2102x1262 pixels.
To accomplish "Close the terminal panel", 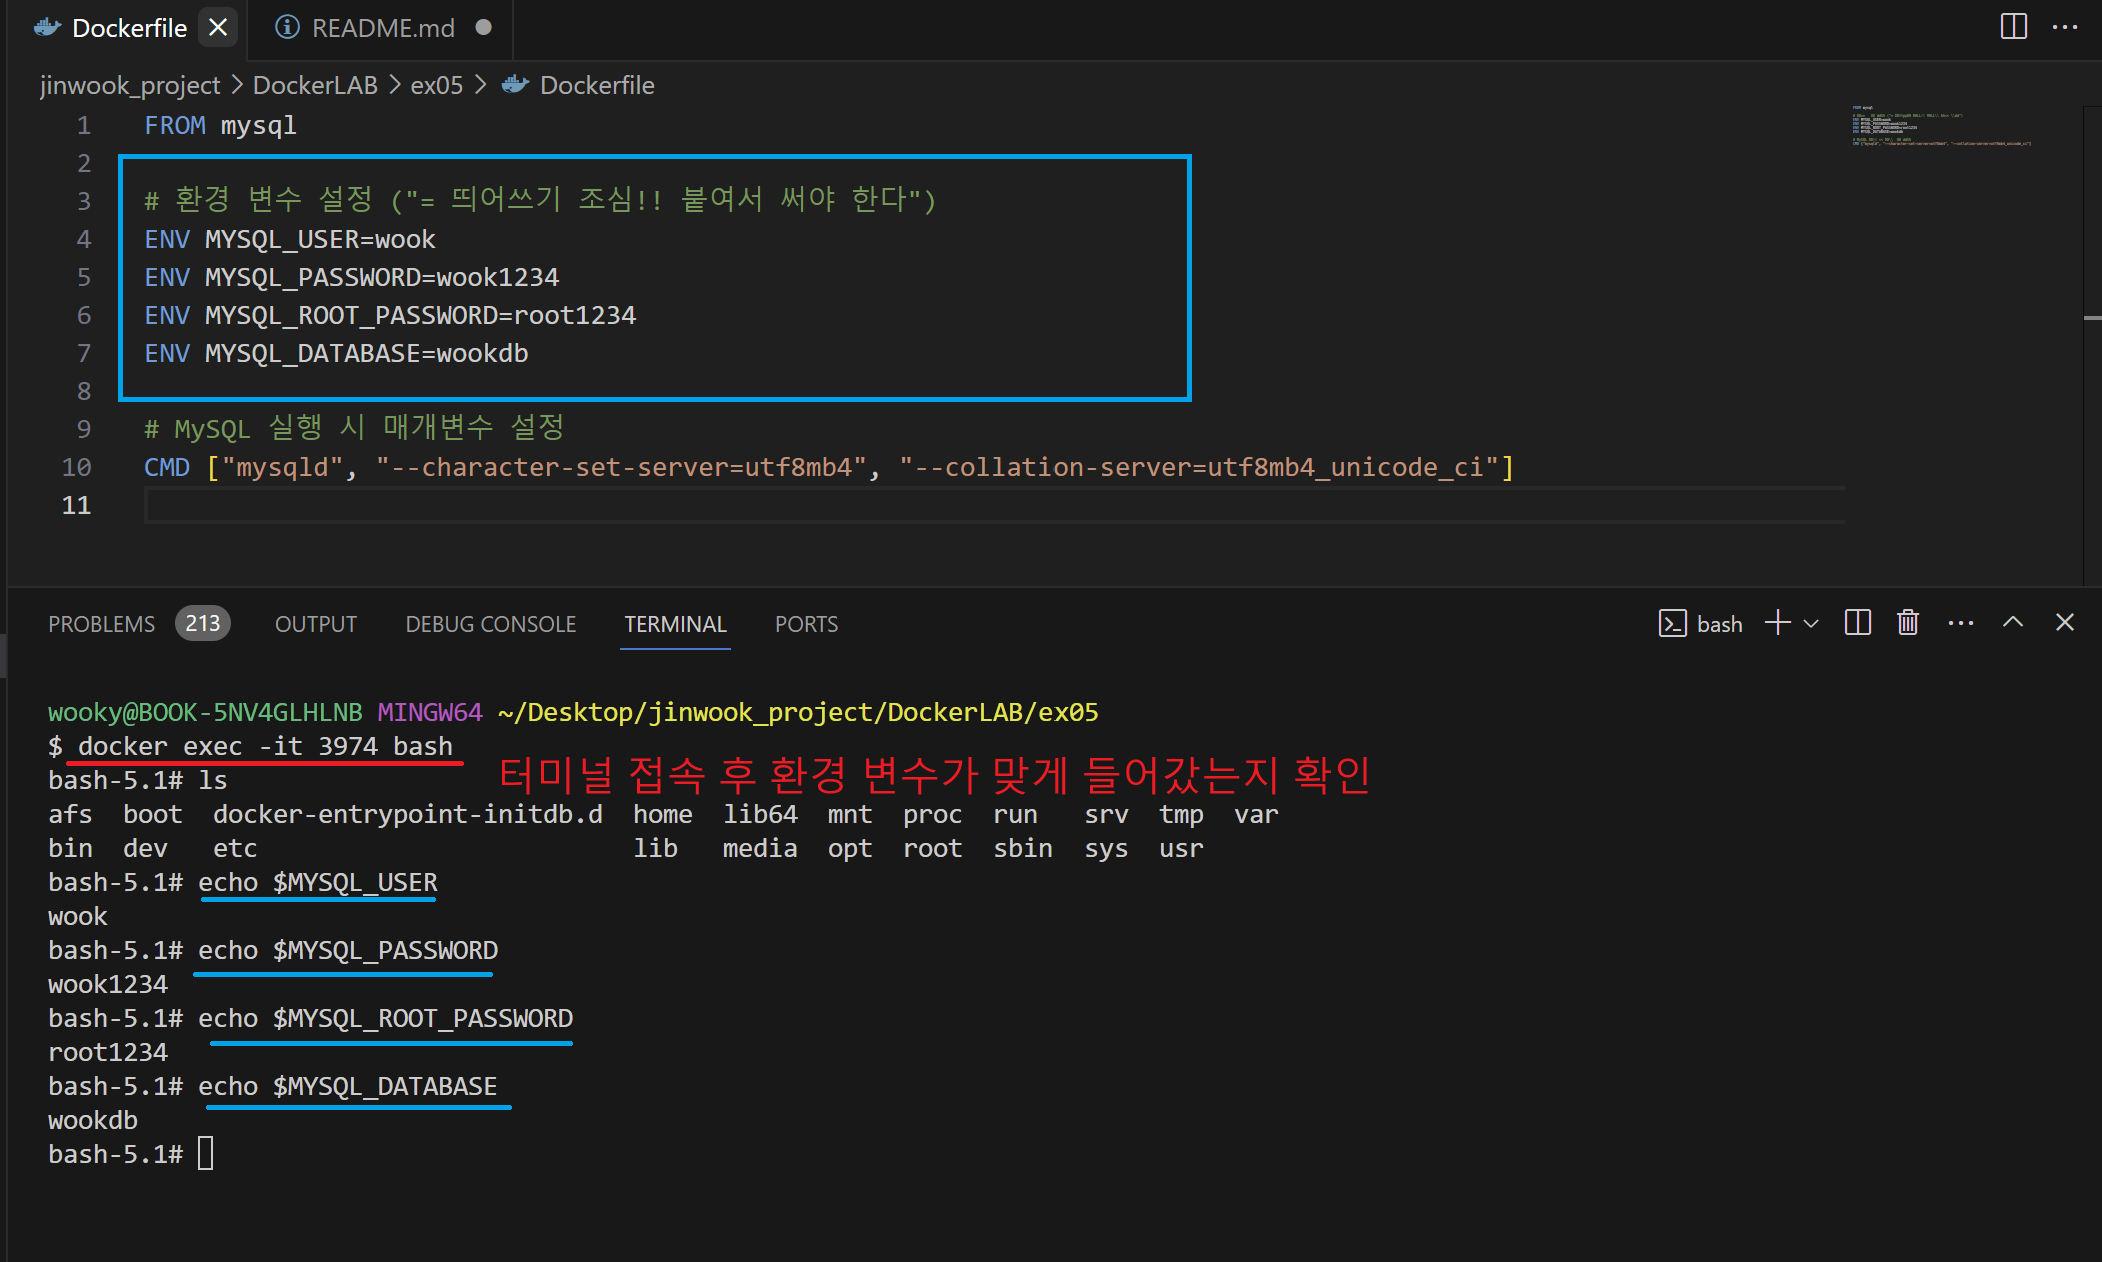I will [2064, 623].
